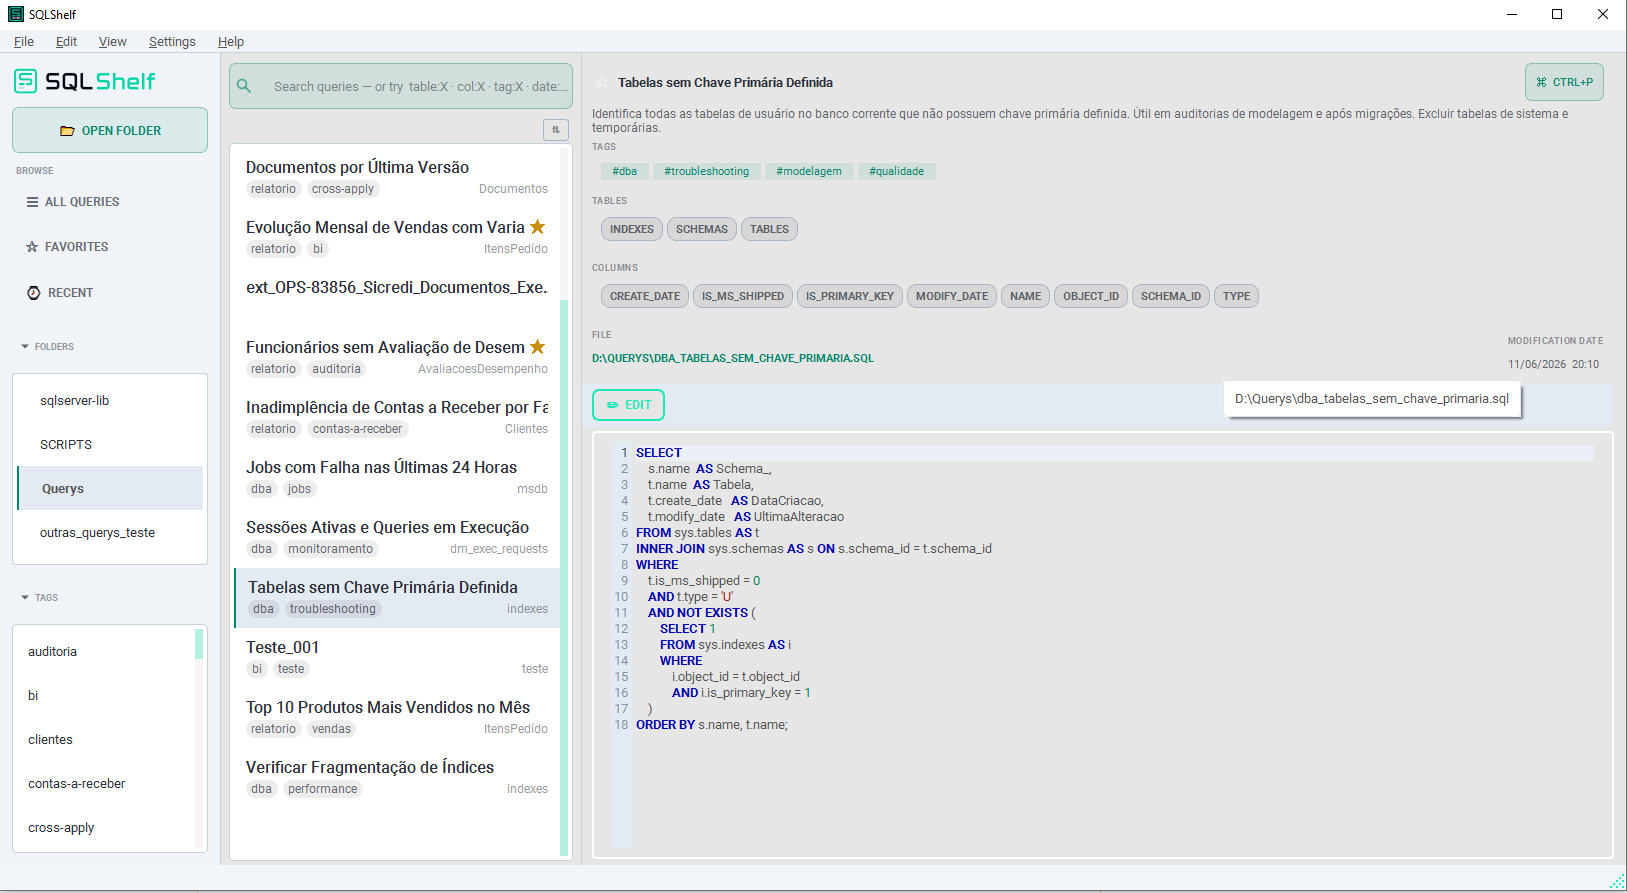The image size is (1627, 893).
Task: Click the IS_MS_SHIPPED column chip
Action: coord(743,296)
